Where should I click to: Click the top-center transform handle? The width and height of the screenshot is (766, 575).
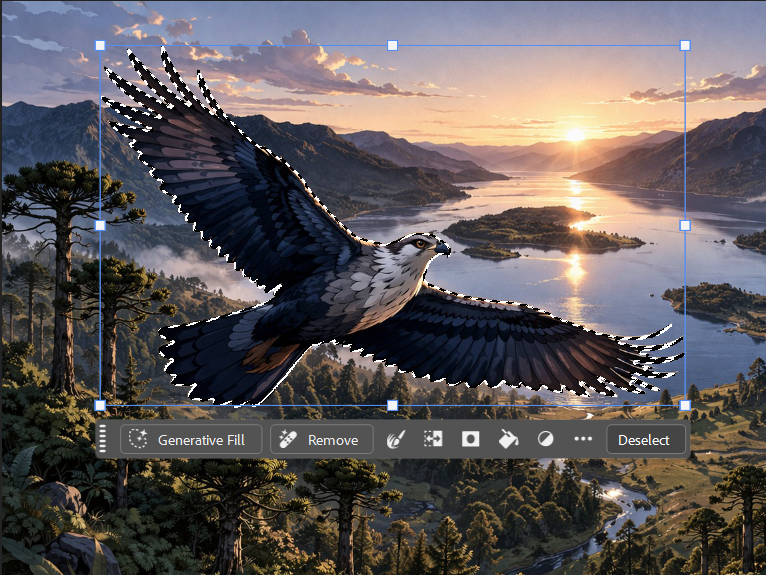[x=392, y=45]
